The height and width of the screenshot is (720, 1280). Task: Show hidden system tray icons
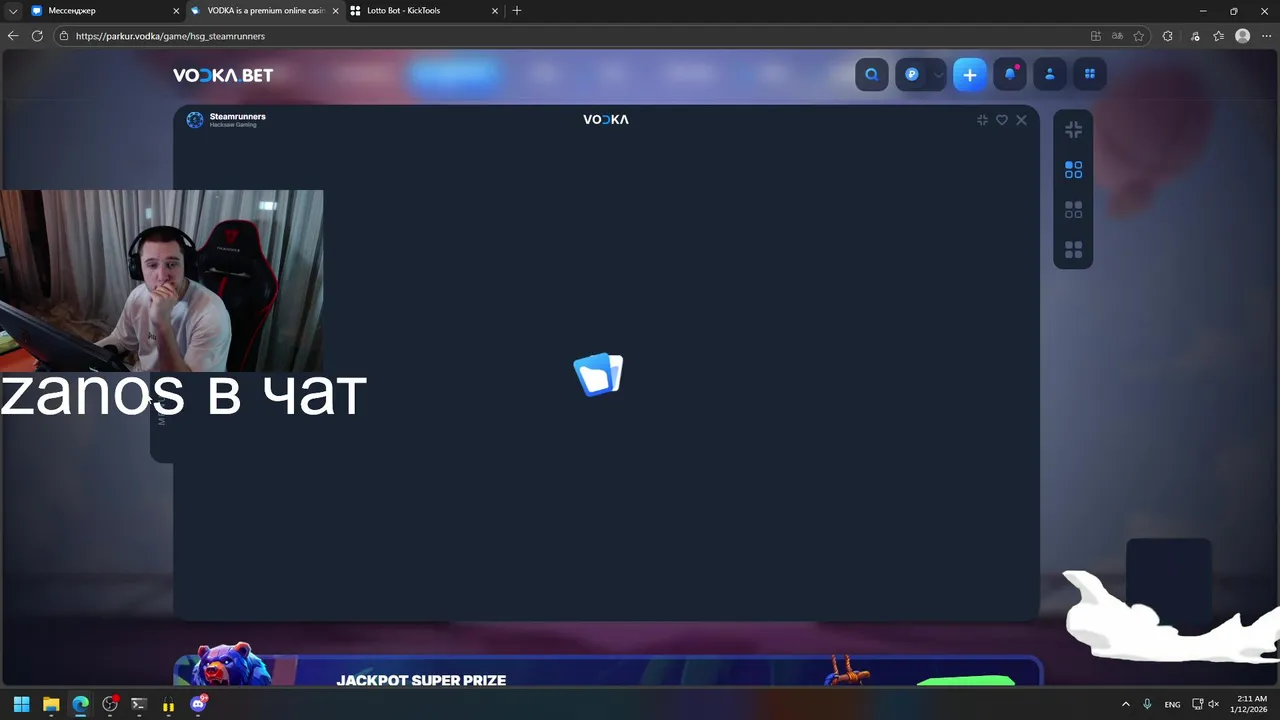coord(1125,704)
